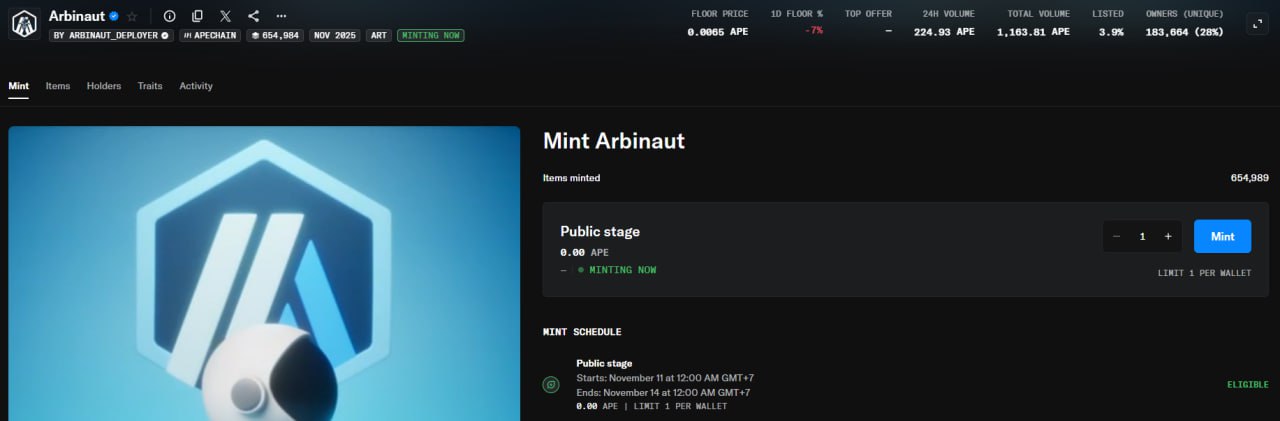Open the three-dot more options menu

281,16
